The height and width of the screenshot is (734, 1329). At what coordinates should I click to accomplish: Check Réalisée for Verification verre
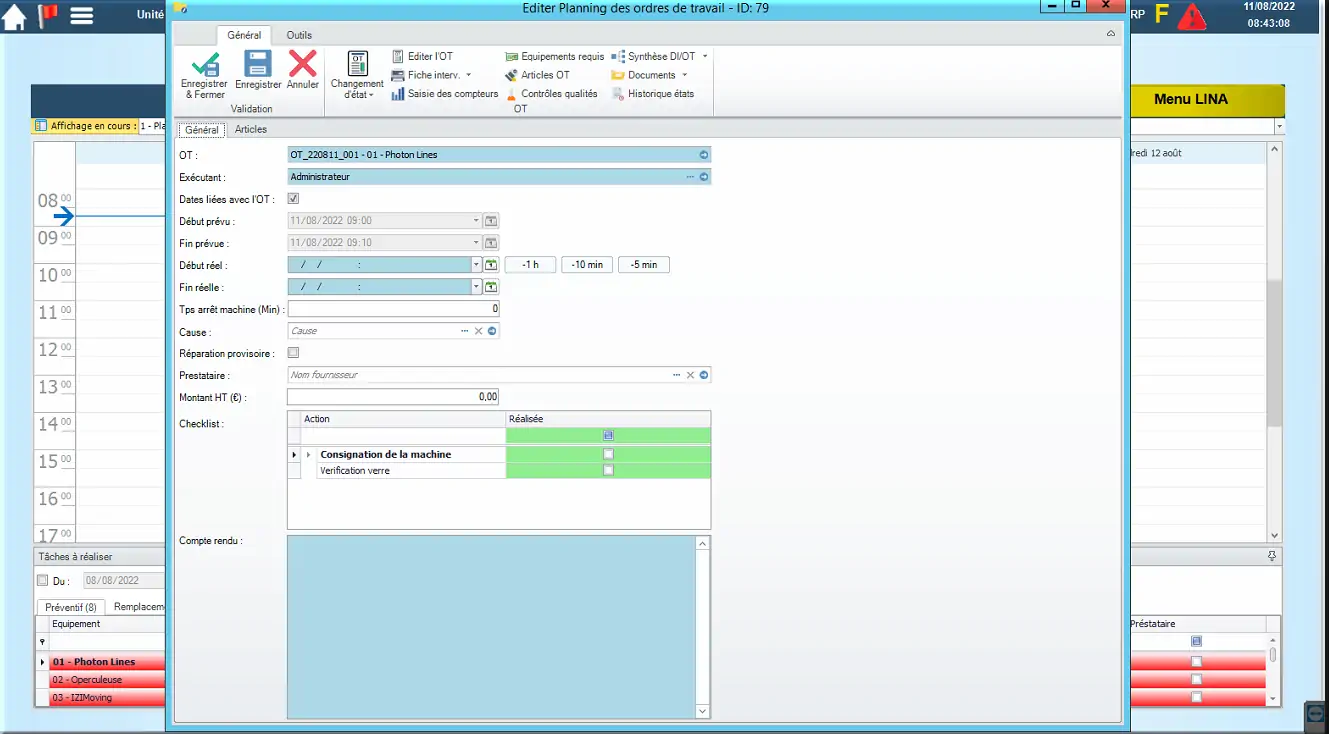[x=608, y=470]
